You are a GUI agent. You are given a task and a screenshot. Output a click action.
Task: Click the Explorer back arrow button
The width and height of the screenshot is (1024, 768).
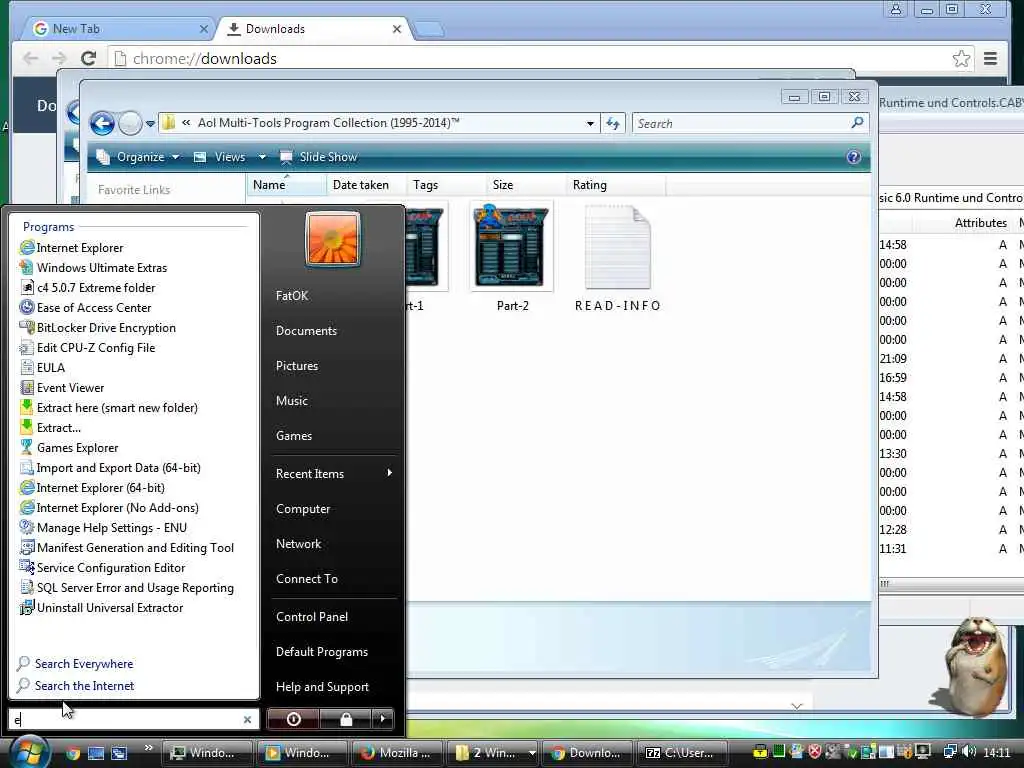point(103,123)
